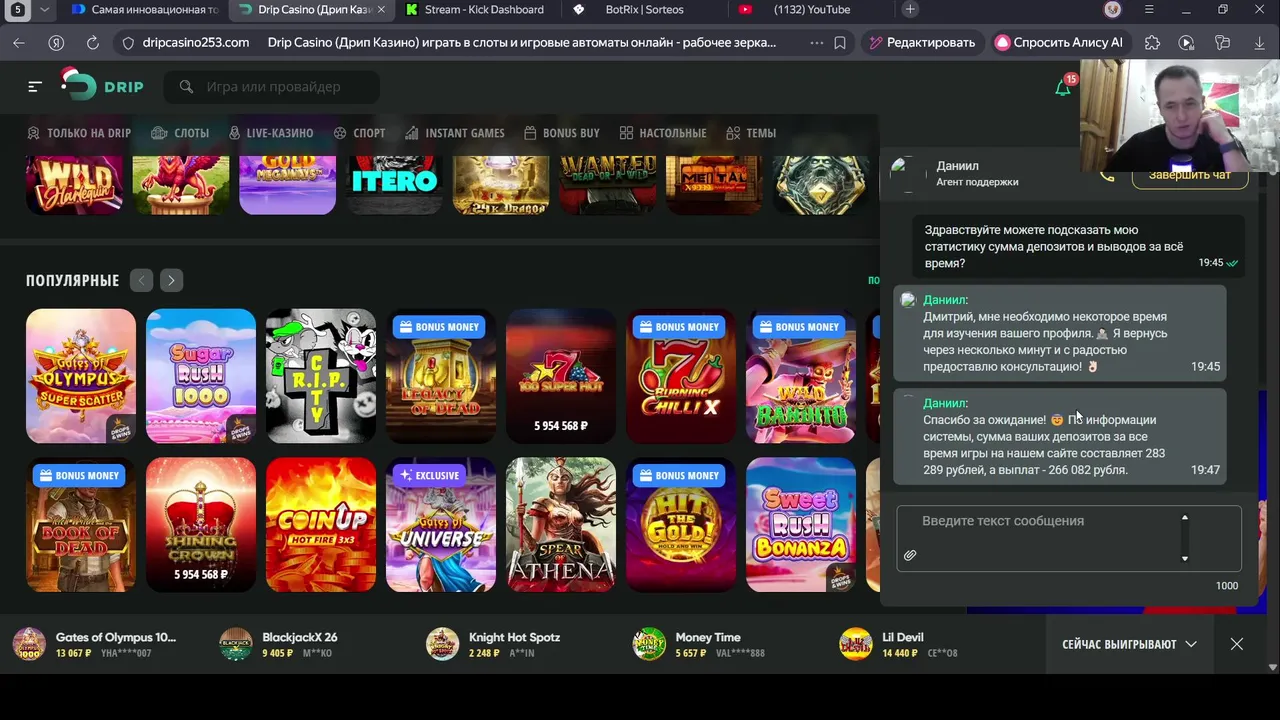Switch to 'Самая инновационная' tab
Viewport: 1280px width, 720px height.
click(x=145, y=9)
